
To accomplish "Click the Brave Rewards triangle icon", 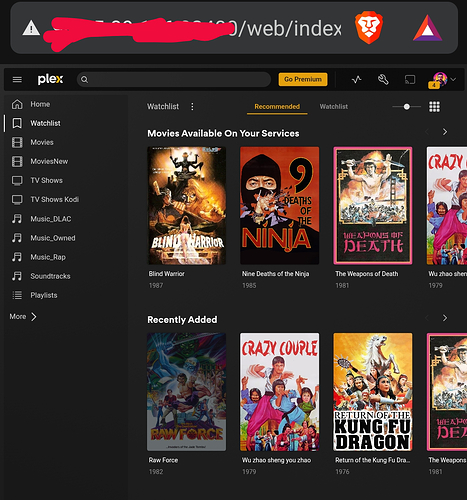I will [427, 29].
